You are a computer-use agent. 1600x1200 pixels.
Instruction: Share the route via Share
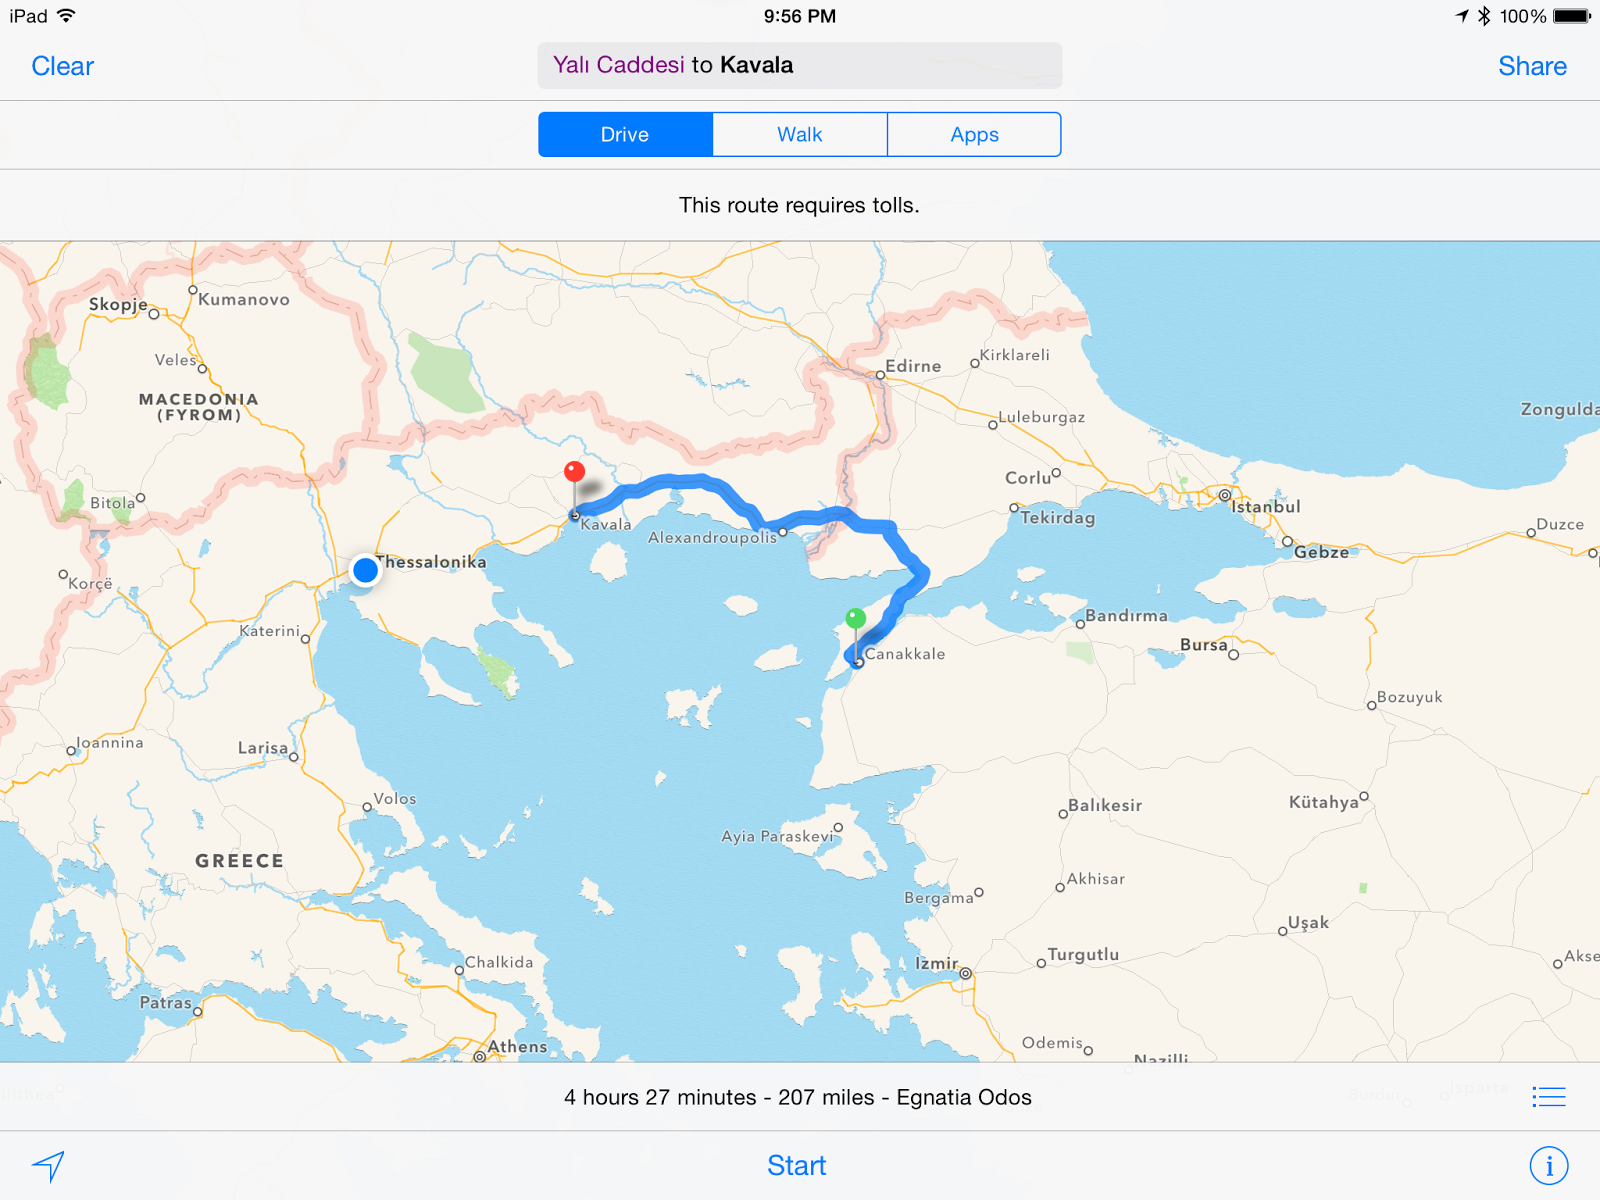pos(1532,66)
